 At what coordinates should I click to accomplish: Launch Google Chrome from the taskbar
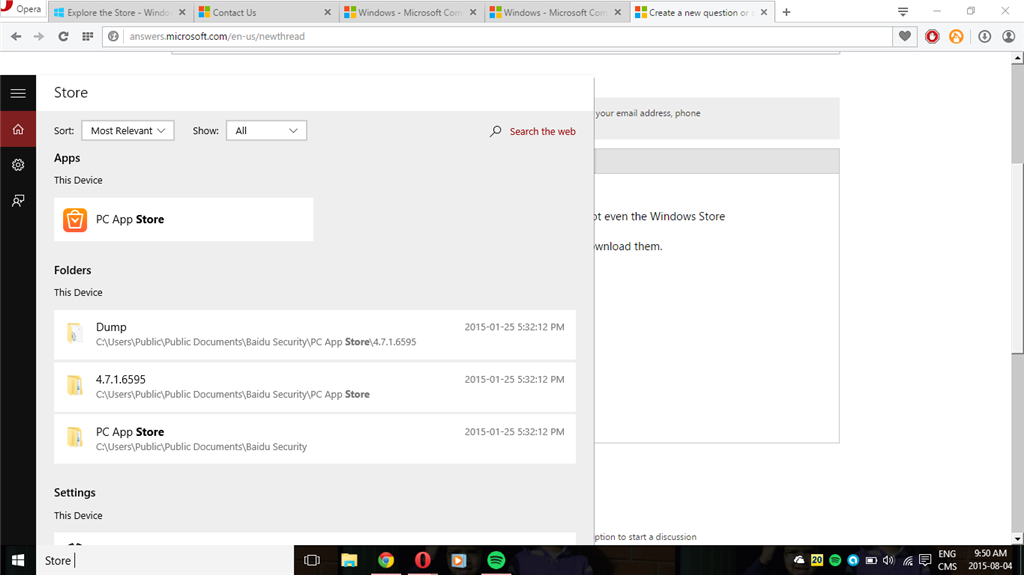[x=386, y=560]
